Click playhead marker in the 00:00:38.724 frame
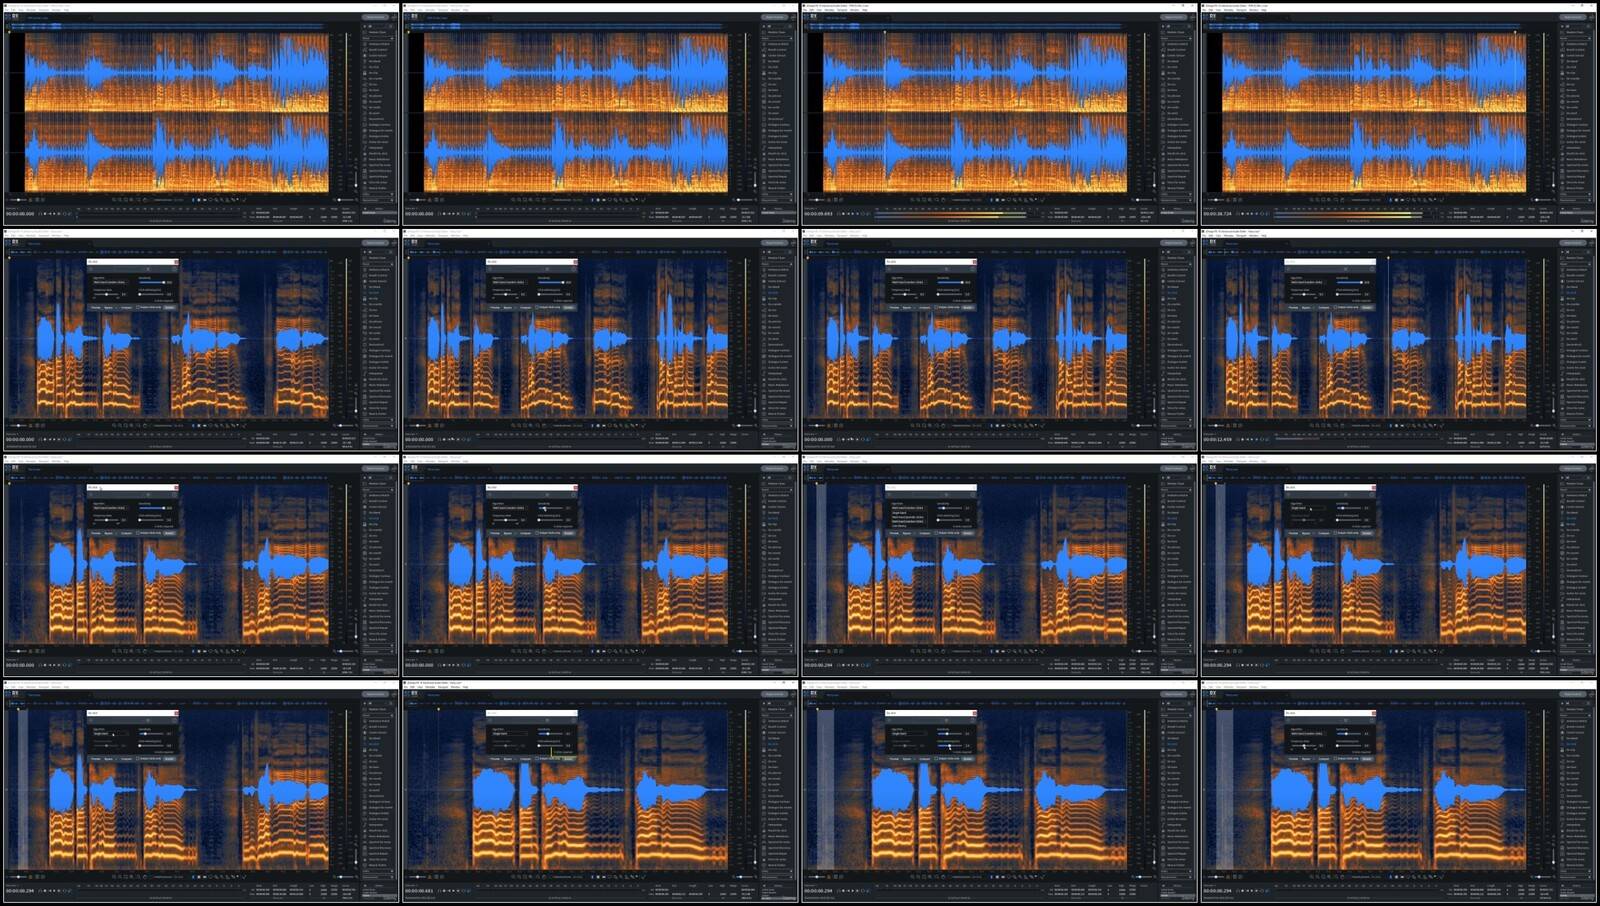The width and height of the screenshot is (1600, 906). pyautogui.click(x=1515, y=32)
